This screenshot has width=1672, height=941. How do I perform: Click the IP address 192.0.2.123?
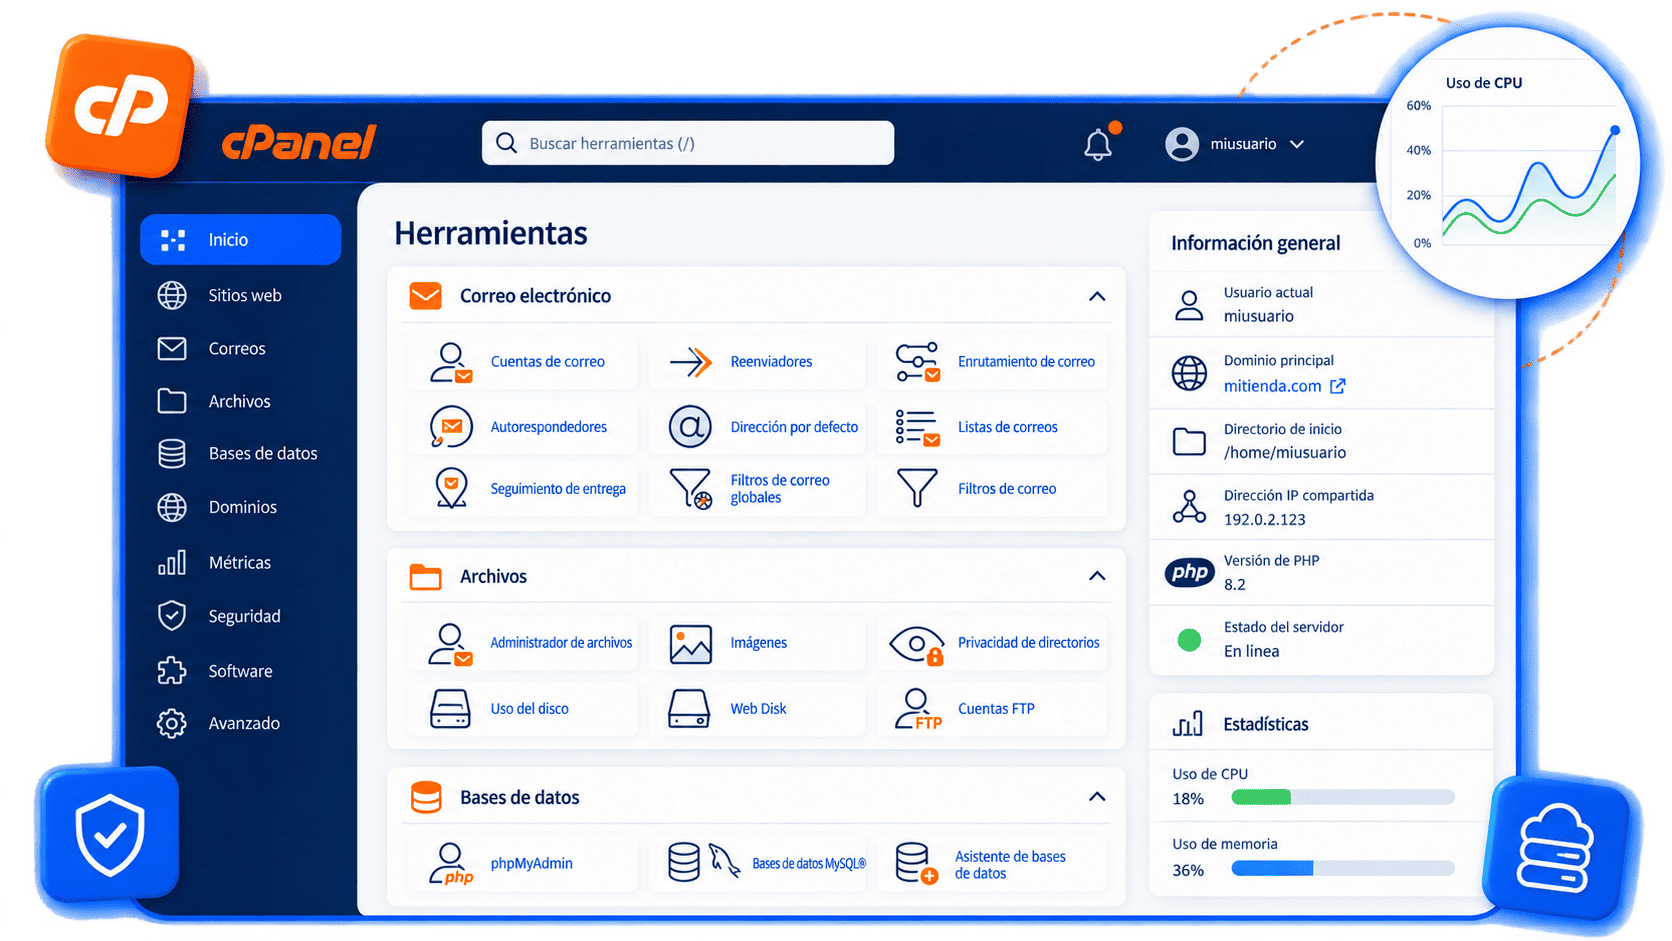(1264, 520)
